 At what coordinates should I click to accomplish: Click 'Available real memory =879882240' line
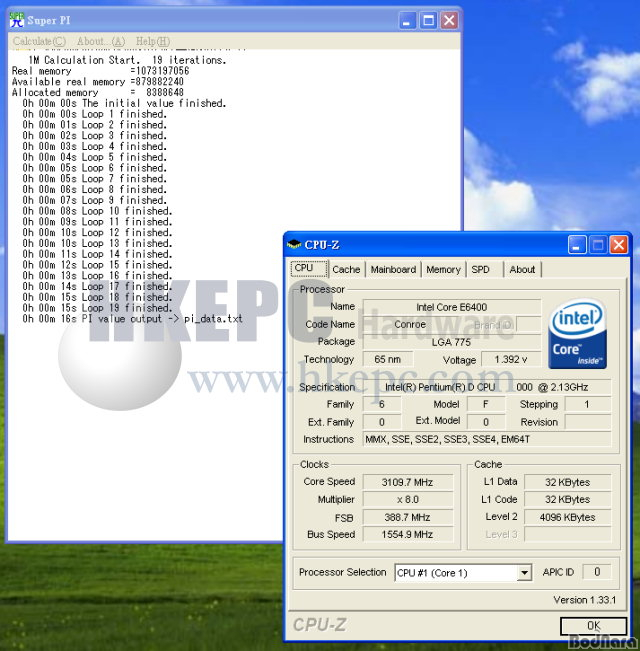98,82
